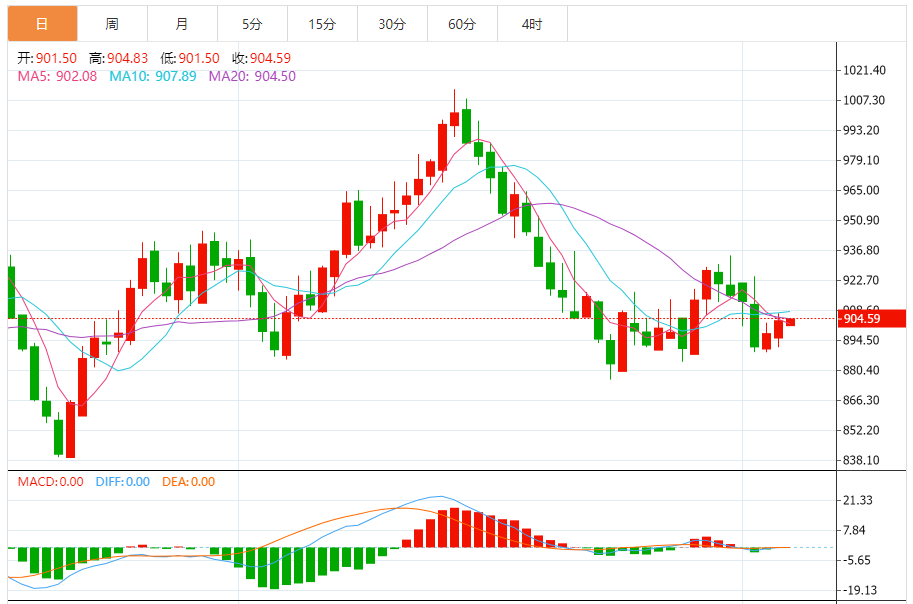913x604 pixels.
Task: Click the 979.10 price axis label
Action: pyautogui.click(x=861, y=160)
